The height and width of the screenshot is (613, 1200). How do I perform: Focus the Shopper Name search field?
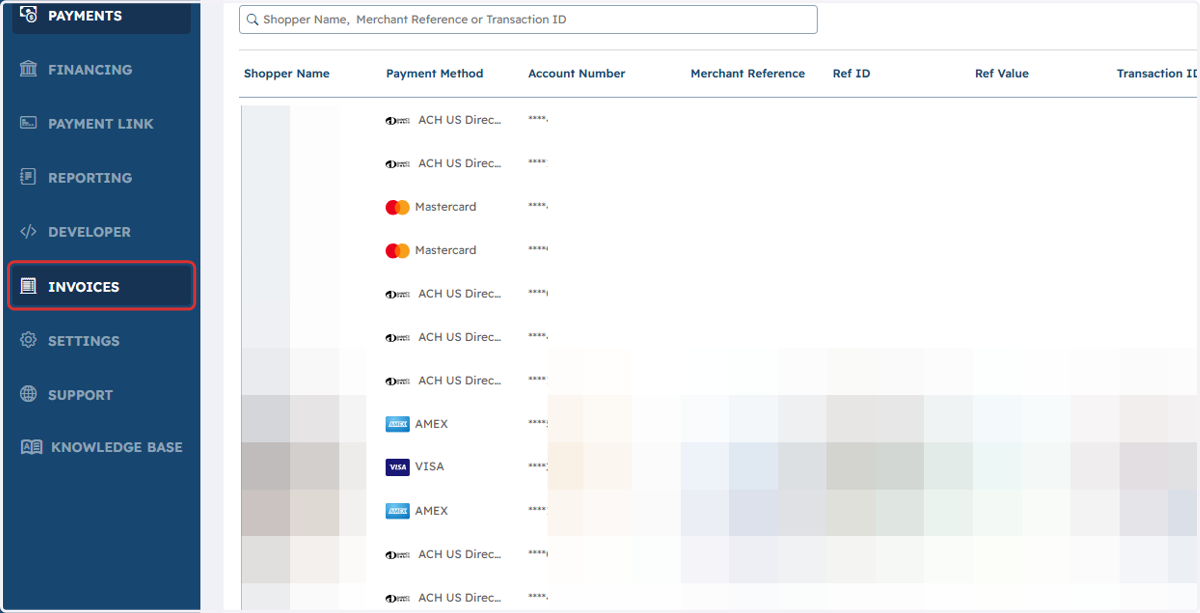tap(528, 19)
